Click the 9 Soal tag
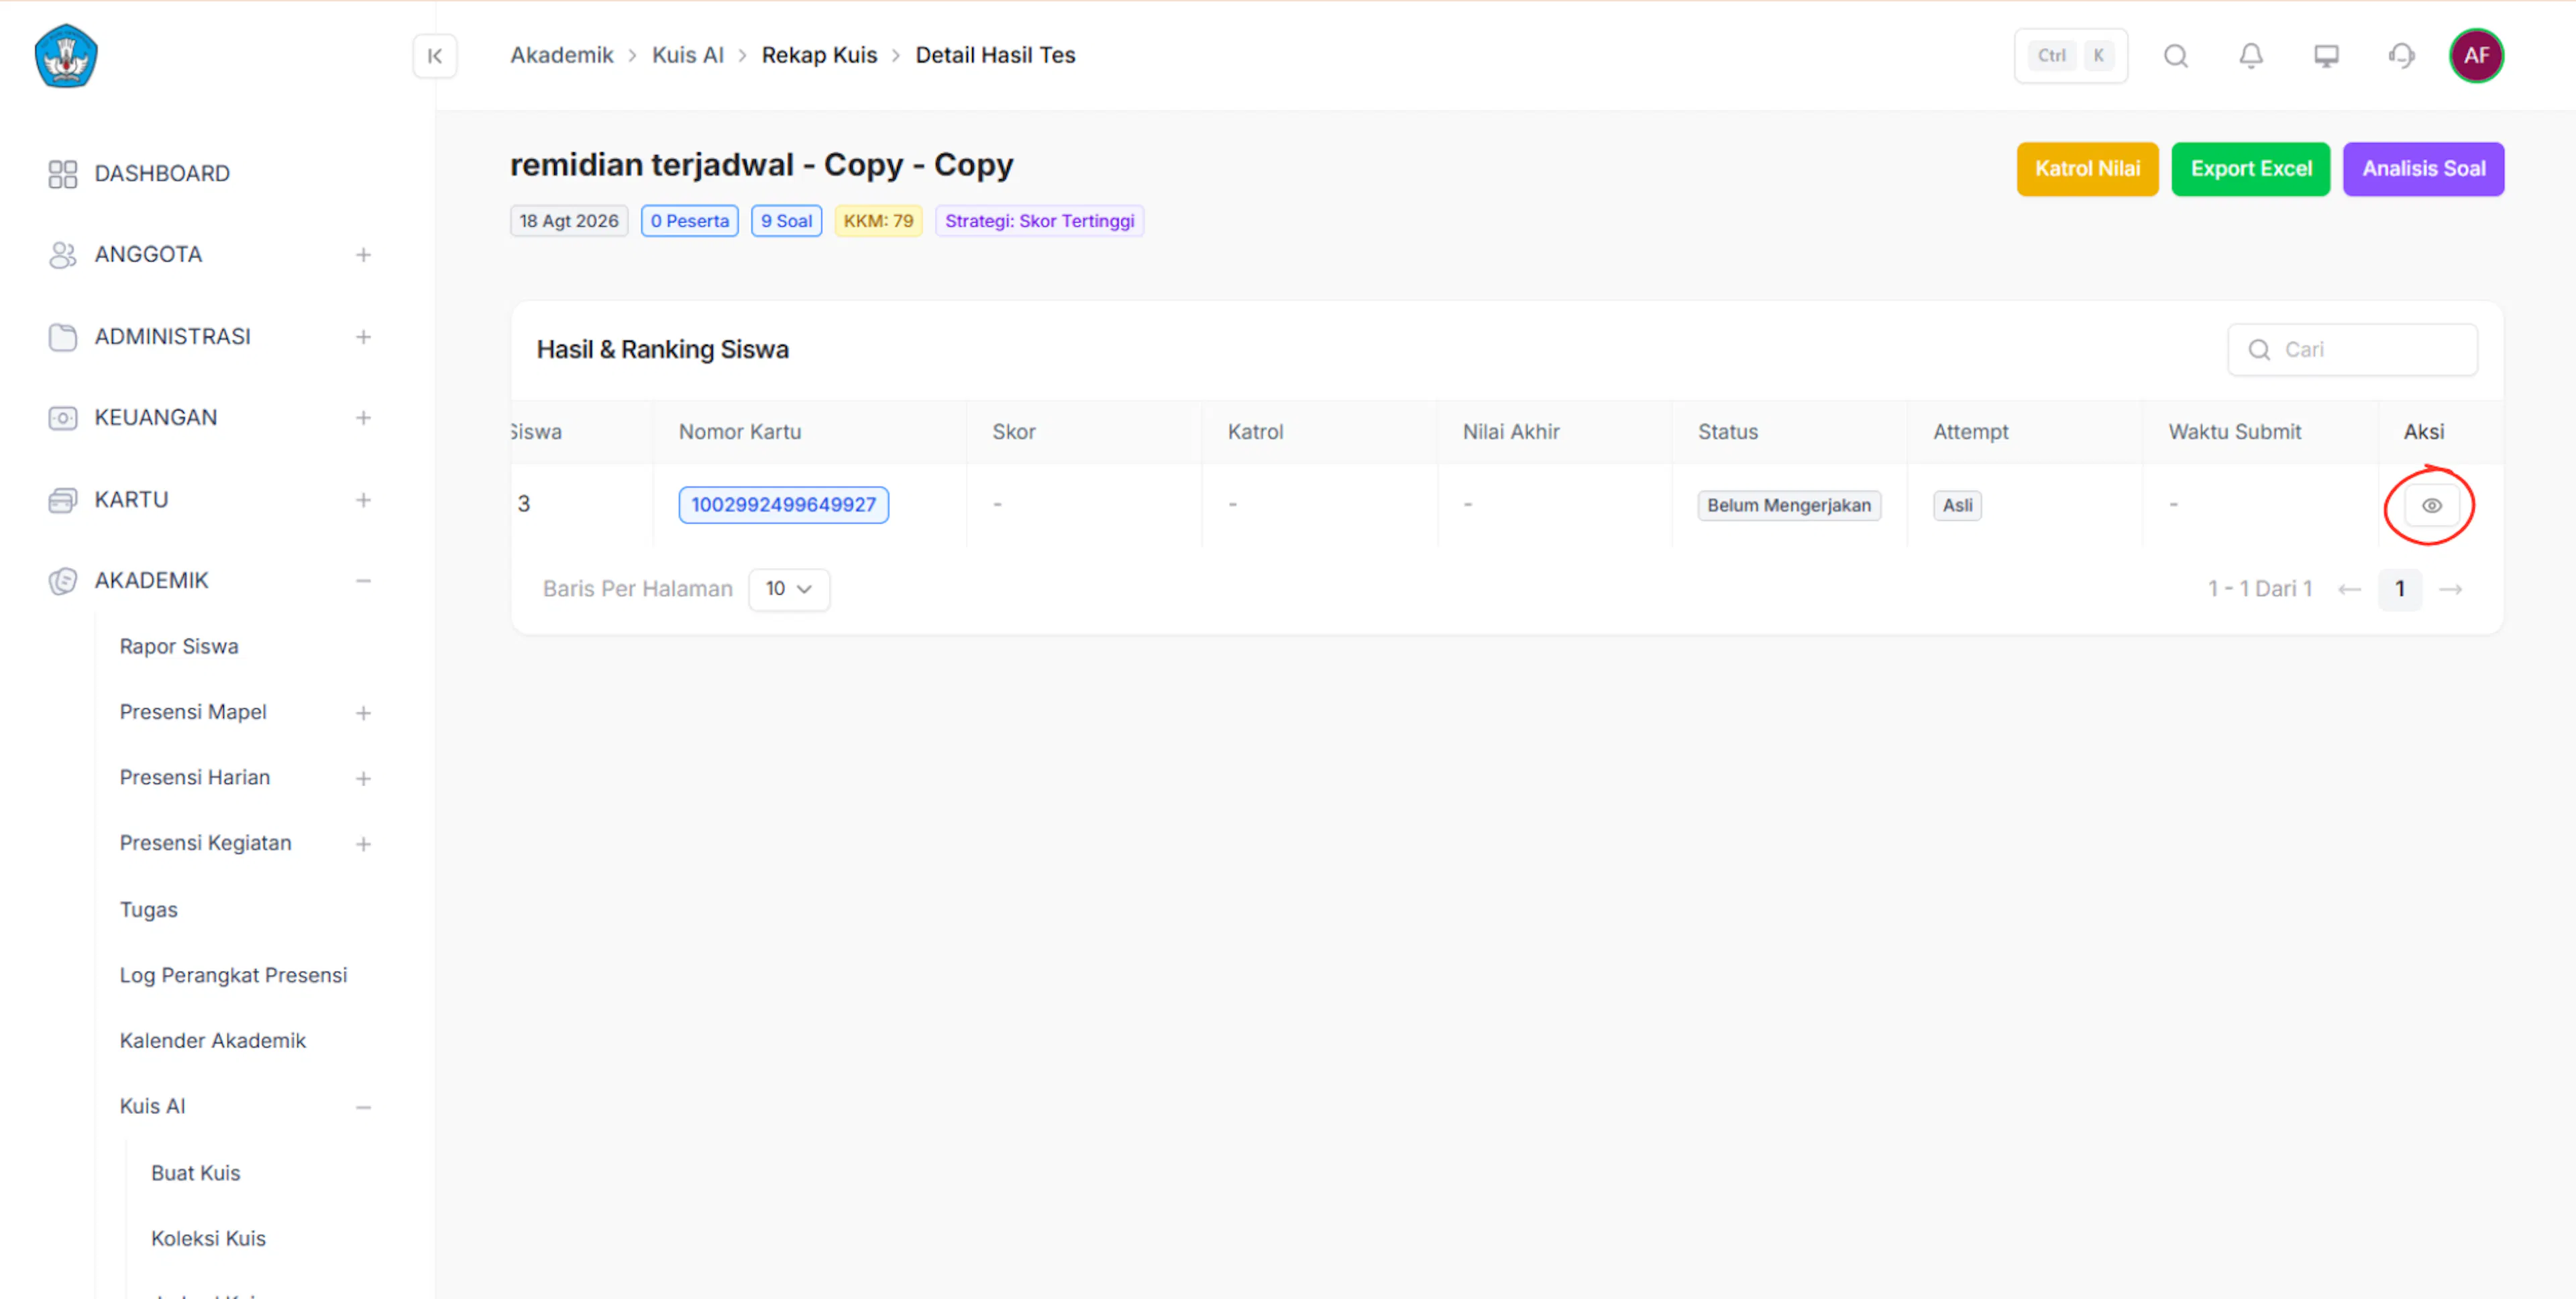 click(x=786, y=221)
